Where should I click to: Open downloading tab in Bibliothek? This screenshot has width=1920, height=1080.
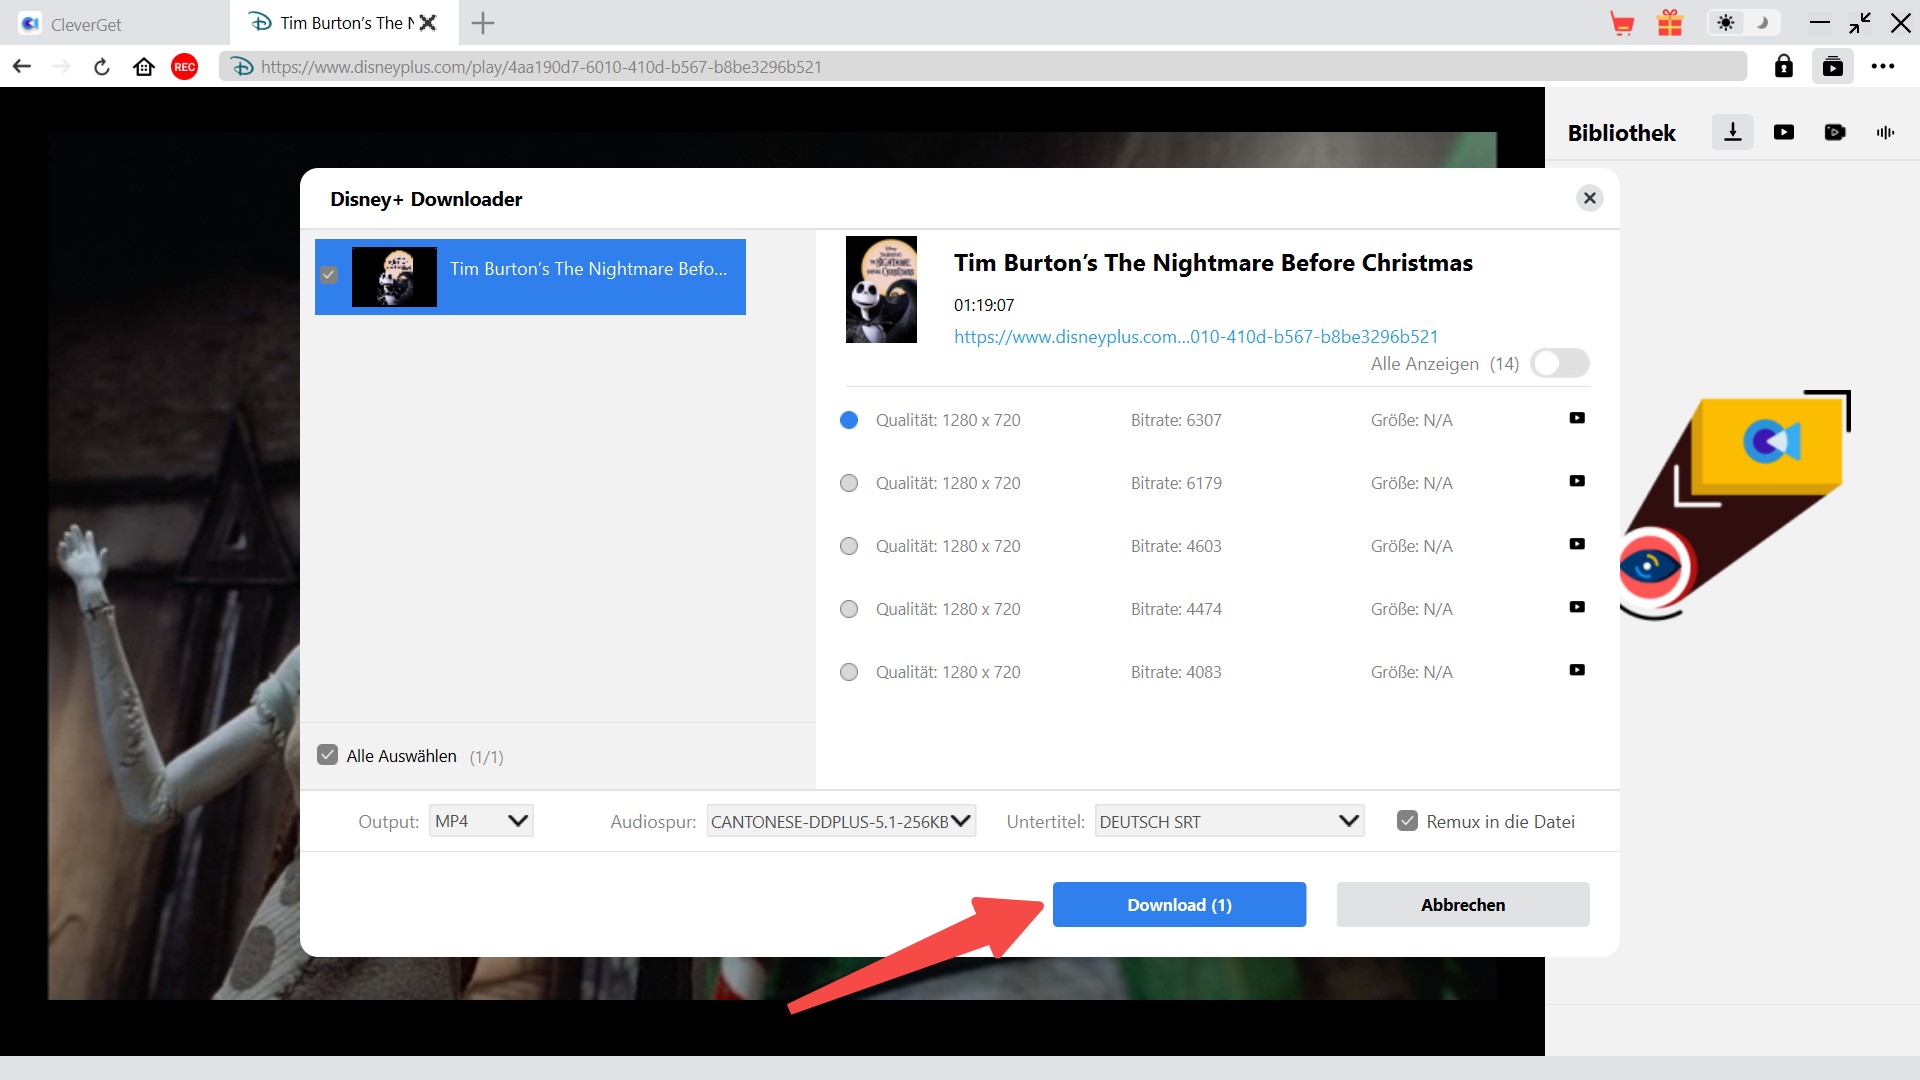tap(1733, 132)
